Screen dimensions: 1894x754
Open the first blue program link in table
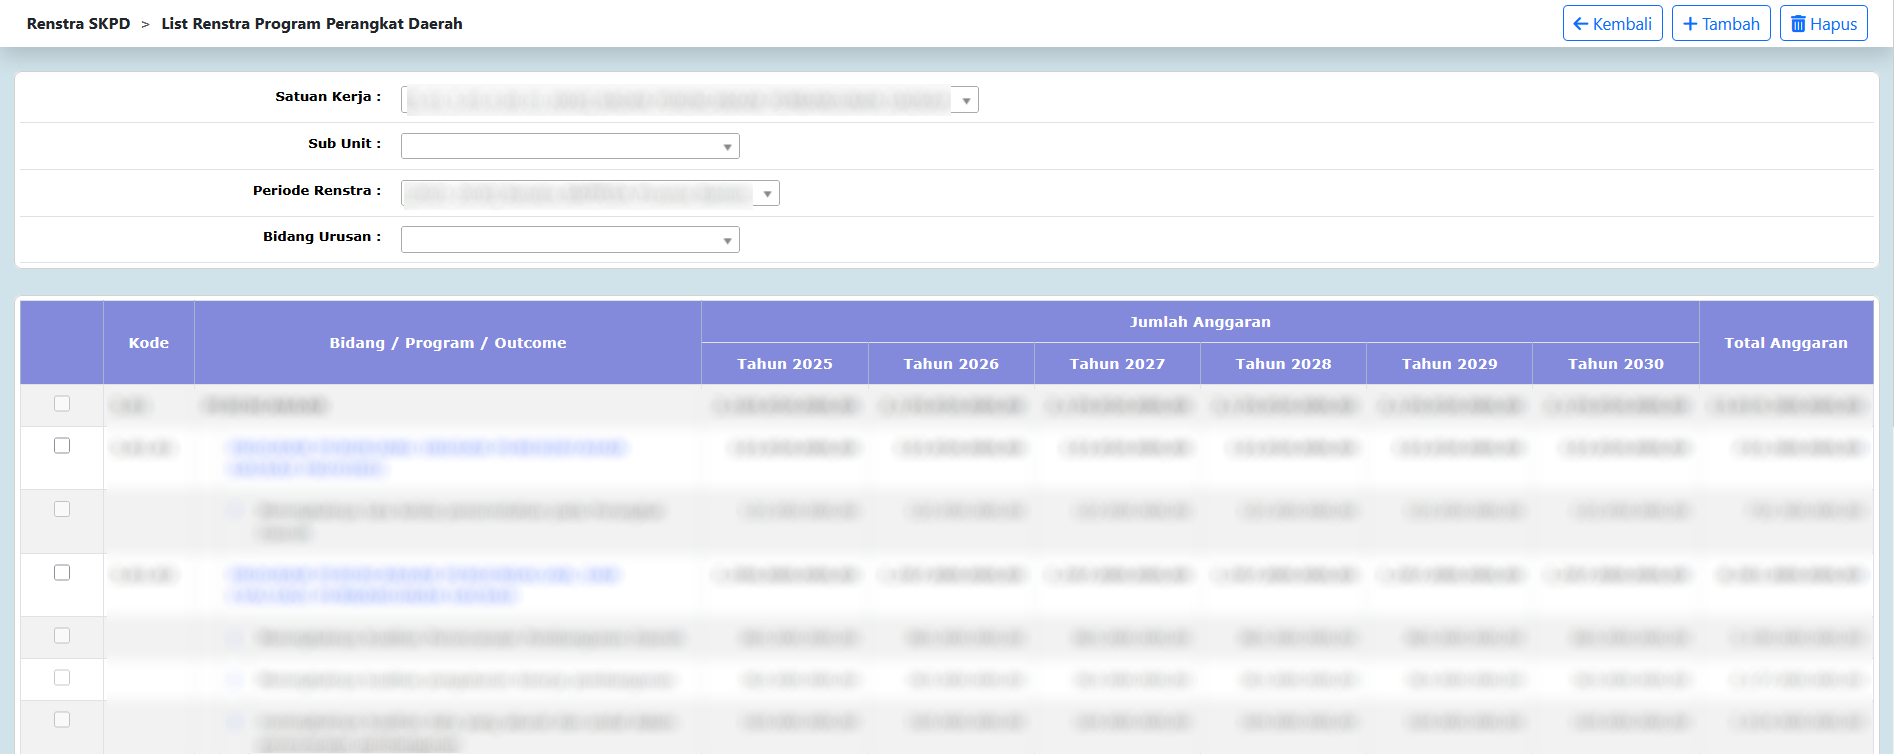click(x=427, y=448)
